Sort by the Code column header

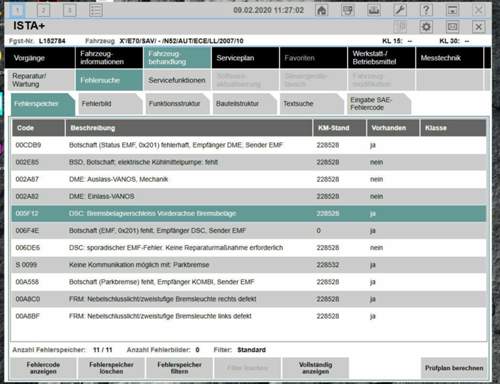coord(38,128)
